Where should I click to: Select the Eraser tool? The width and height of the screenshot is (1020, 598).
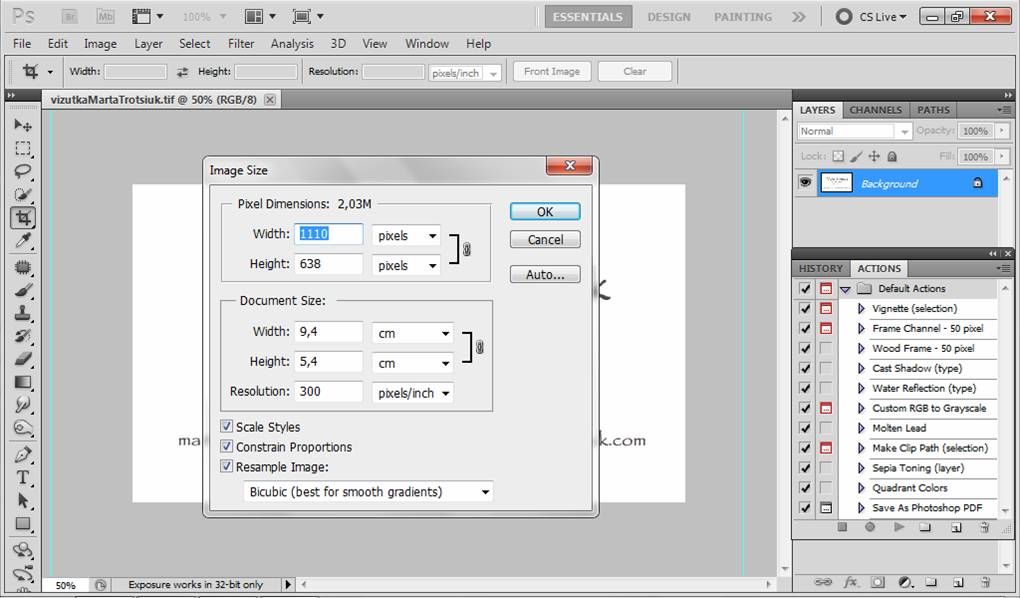tap(23, 359)
